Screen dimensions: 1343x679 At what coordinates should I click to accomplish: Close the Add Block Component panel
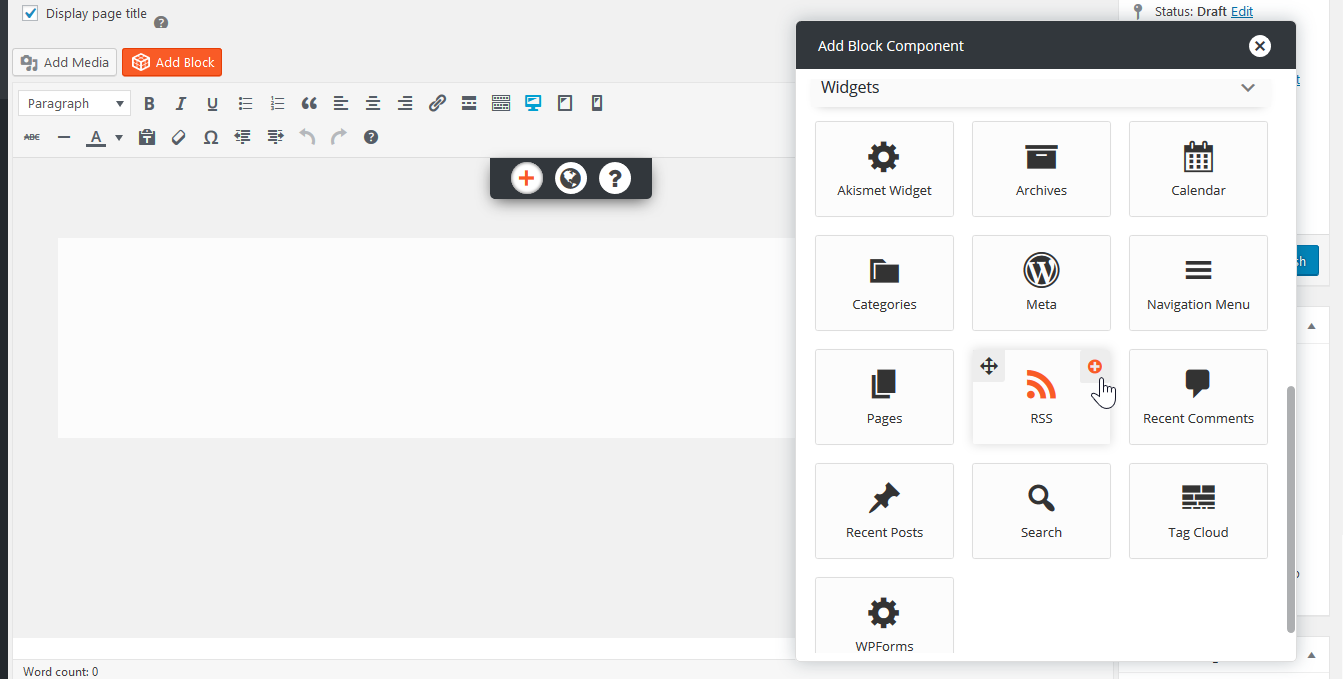tap(1260, 46)
